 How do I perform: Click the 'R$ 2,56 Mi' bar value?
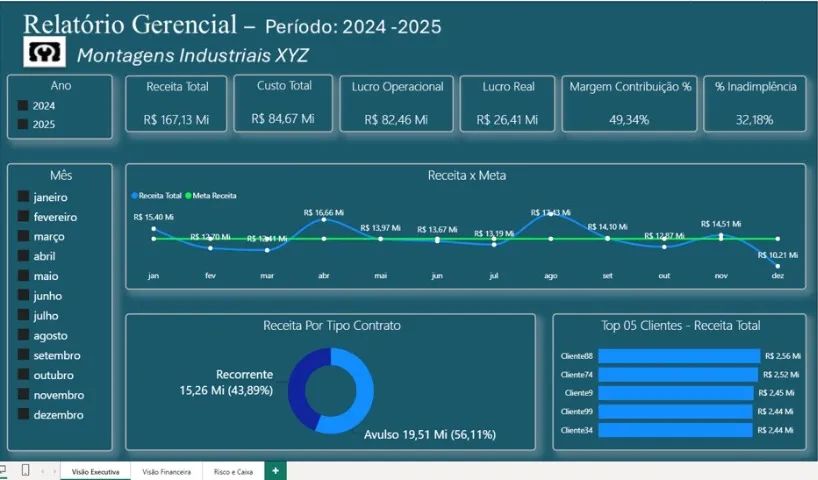(x=783, y=356)
